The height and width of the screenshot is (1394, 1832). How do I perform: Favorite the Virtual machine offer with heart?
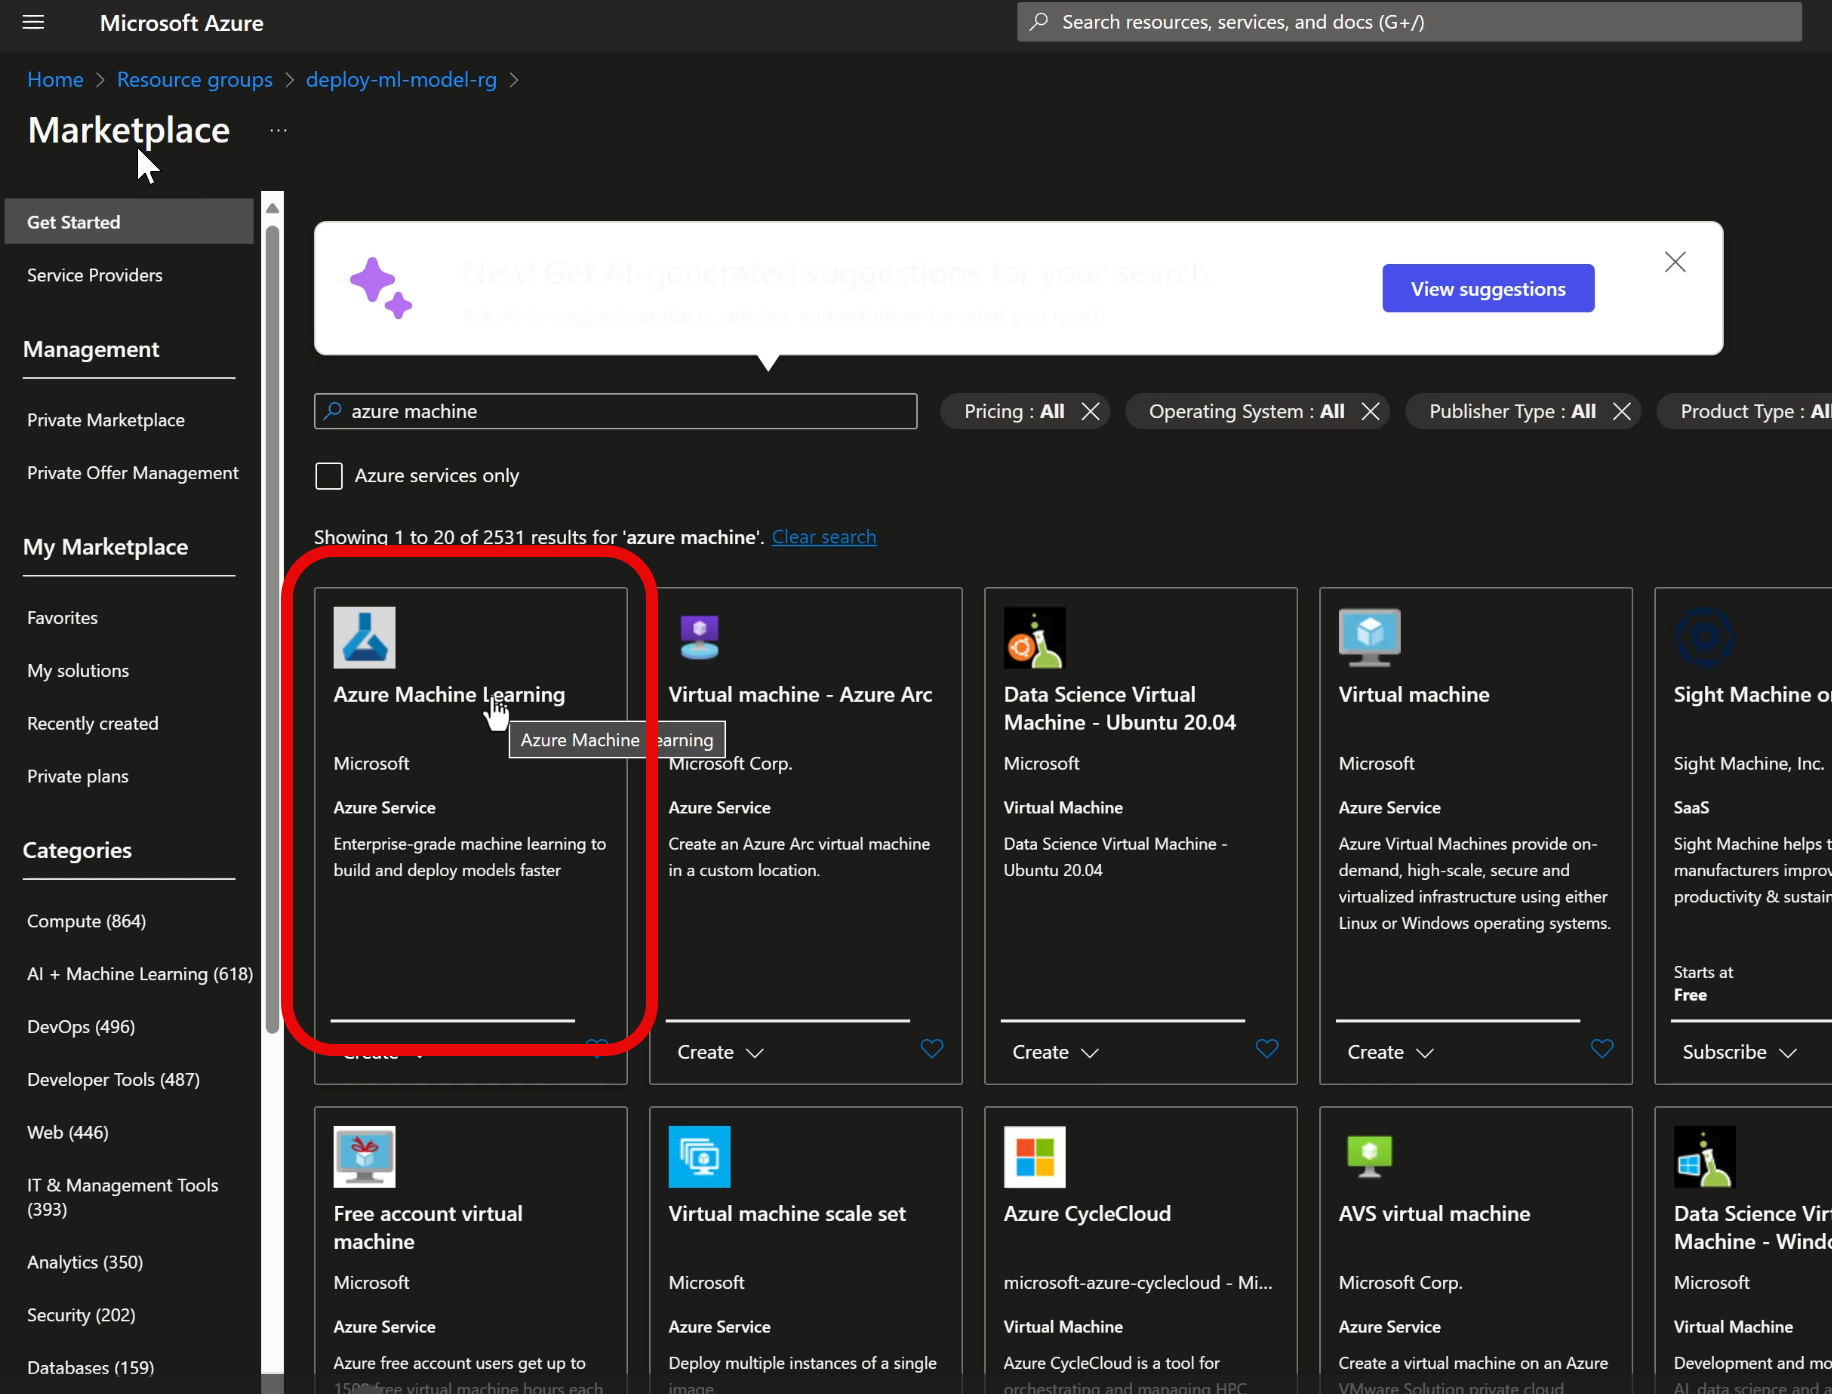[x=1601, y=1048]
